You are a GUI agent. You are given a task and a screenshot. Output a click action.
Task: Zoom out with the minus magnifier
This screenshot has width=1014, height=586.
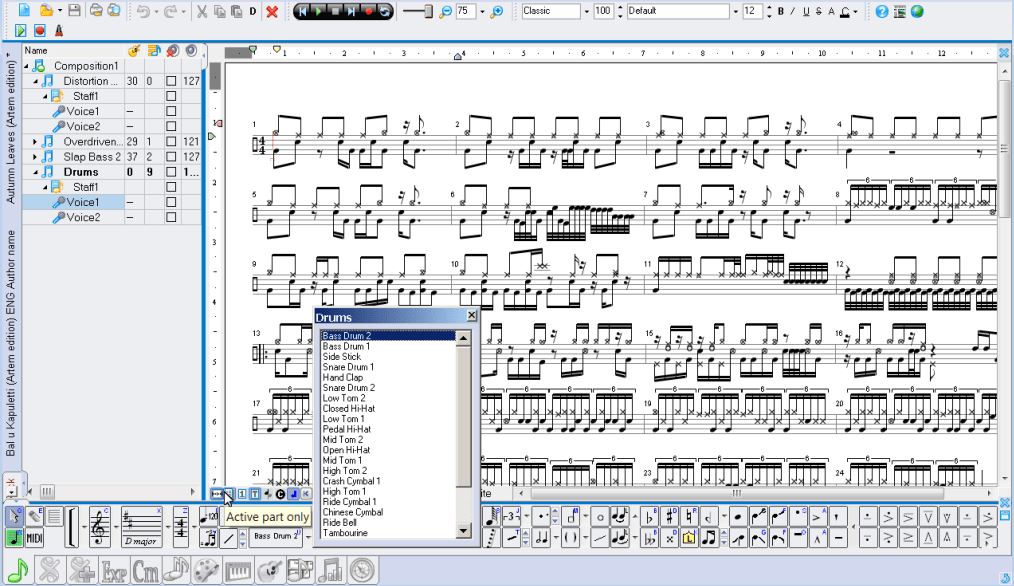pyautogui.click(x=446, y=11)
